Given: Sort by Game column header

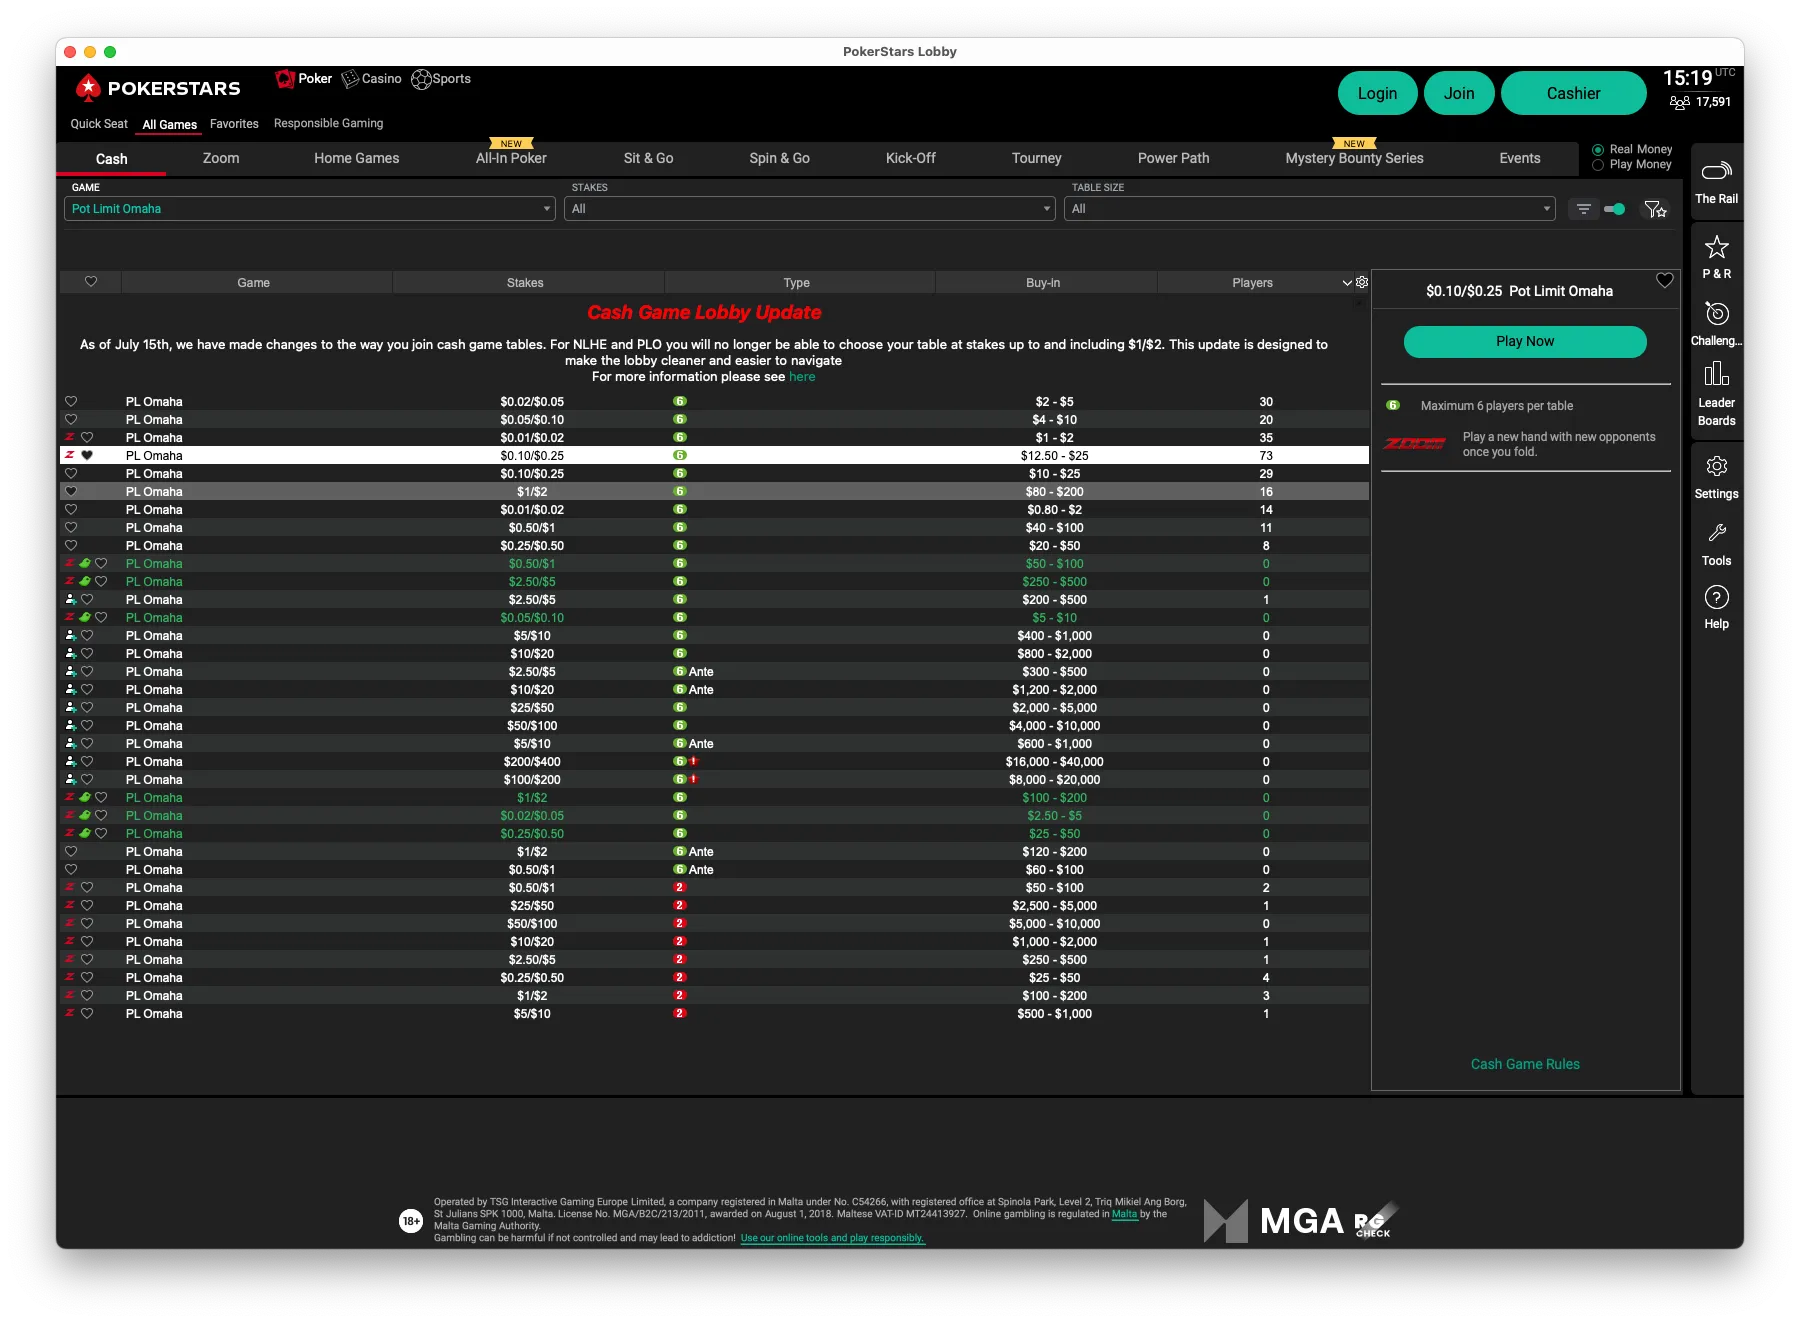Looking at the screenshot, I should [x=254, y=283].
